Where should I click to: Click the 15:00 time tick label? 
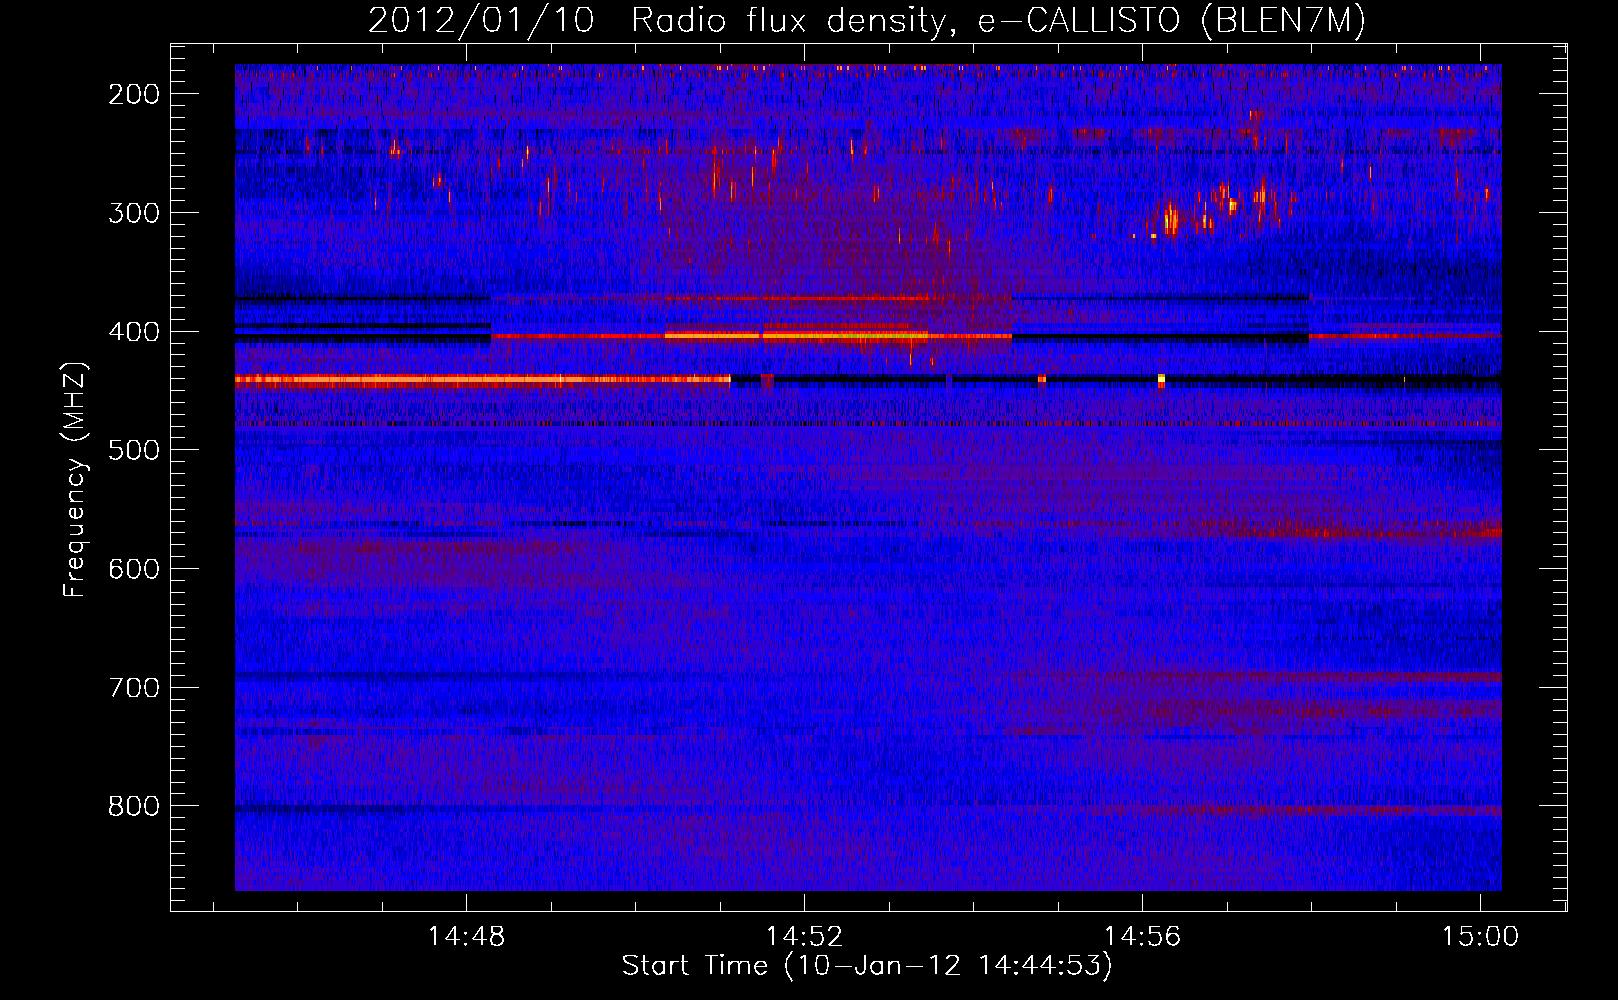(1480, 937)
